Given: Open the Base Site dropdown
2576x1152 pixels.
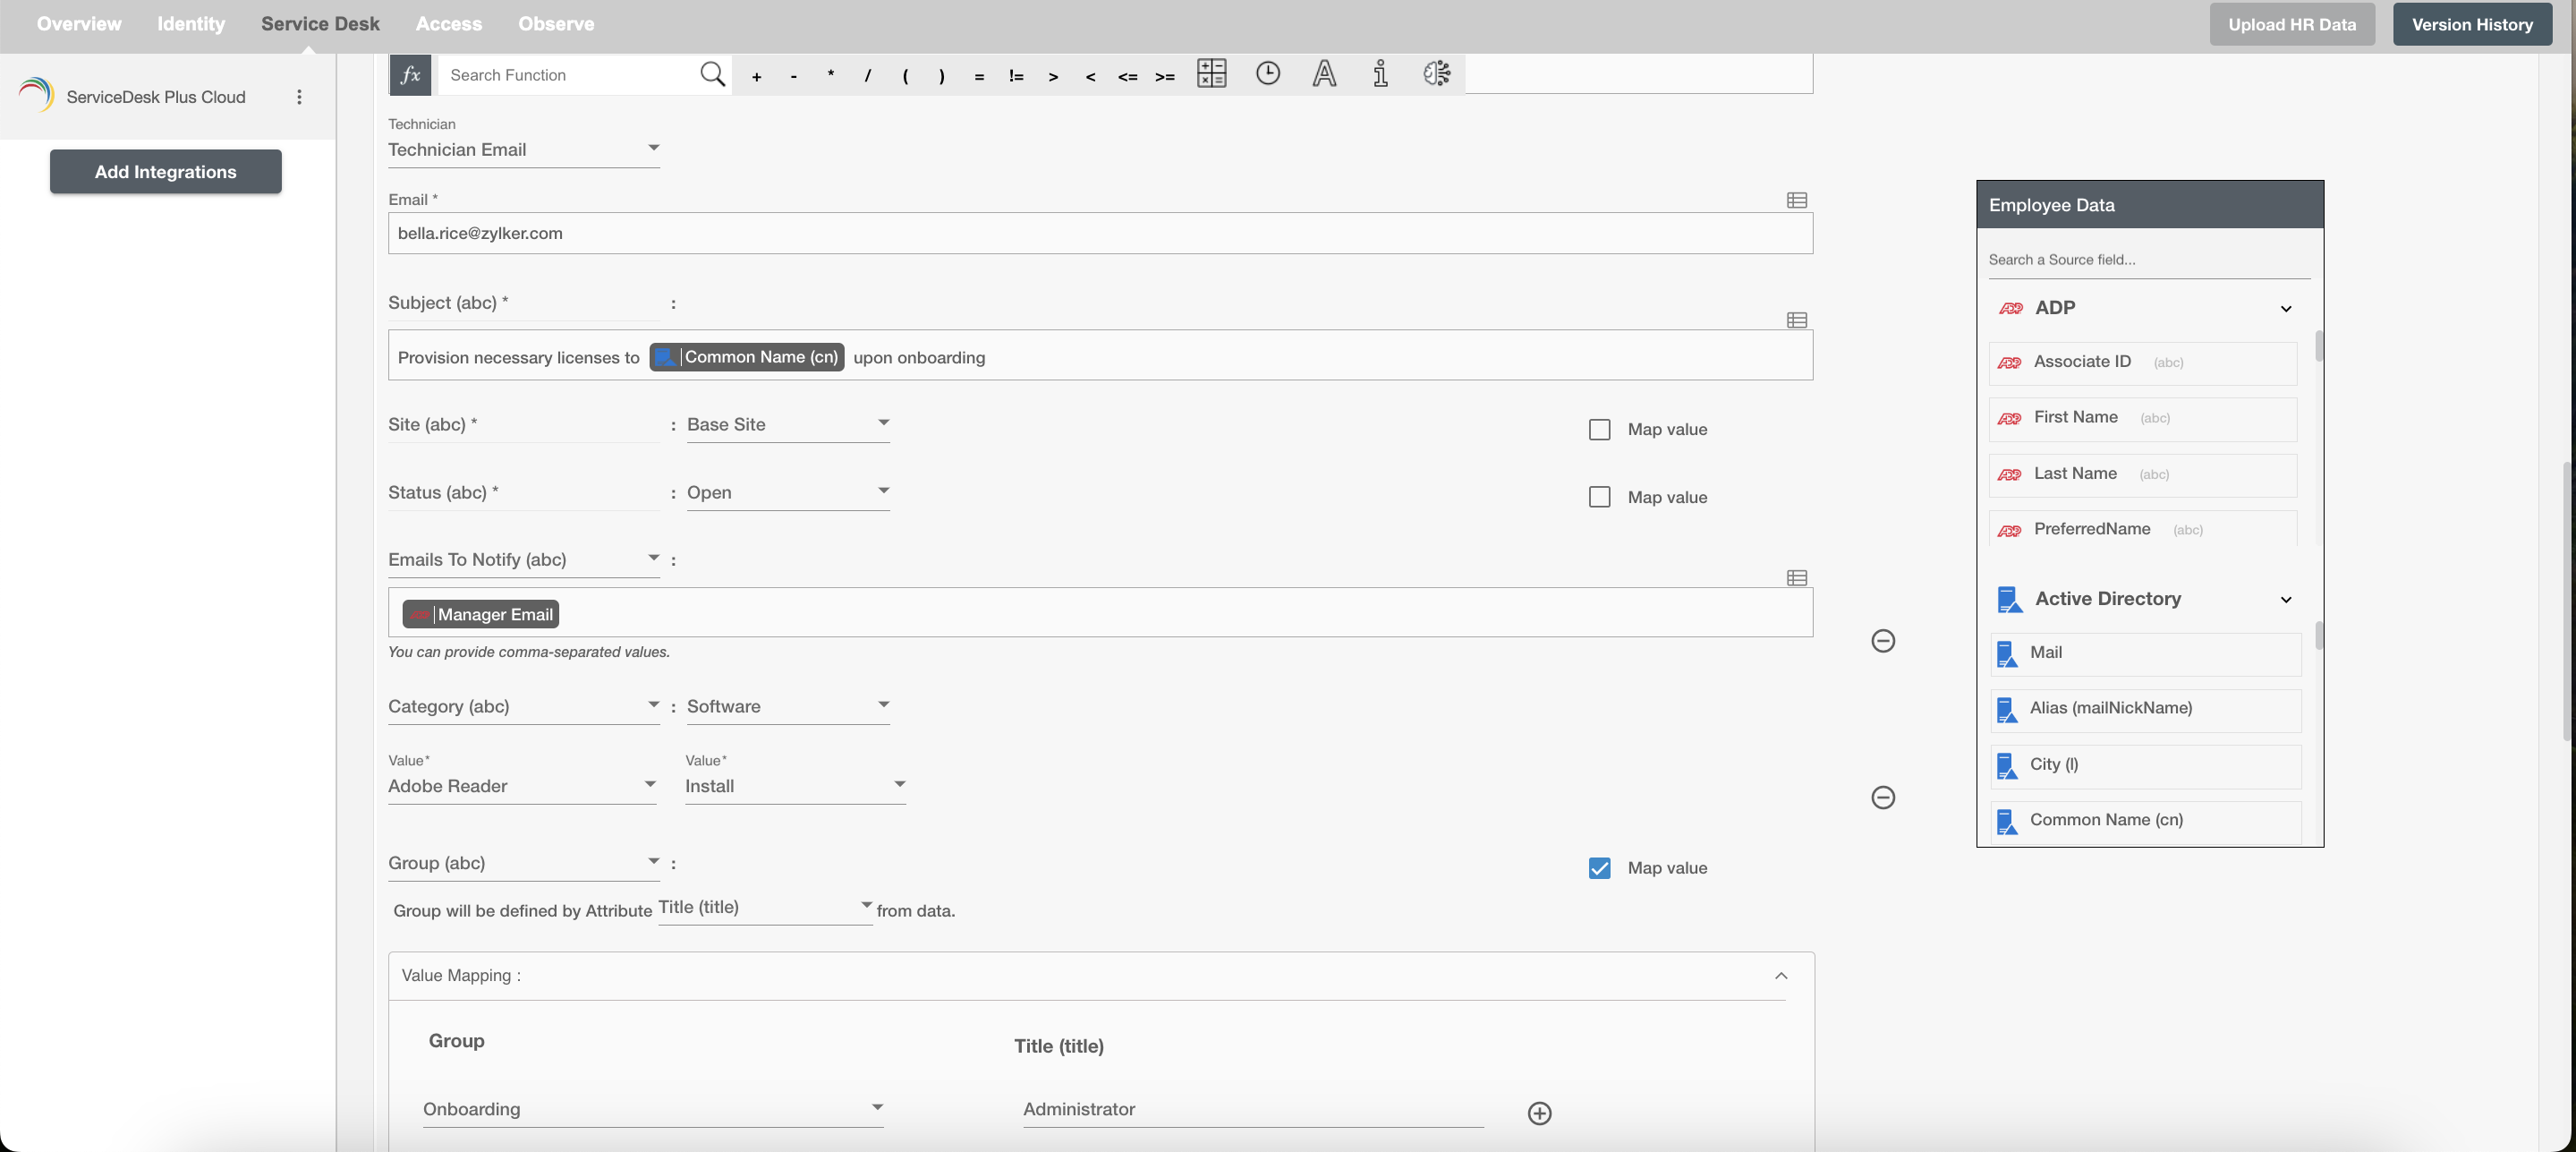Looking at the screenshot, I should point(788,425).
